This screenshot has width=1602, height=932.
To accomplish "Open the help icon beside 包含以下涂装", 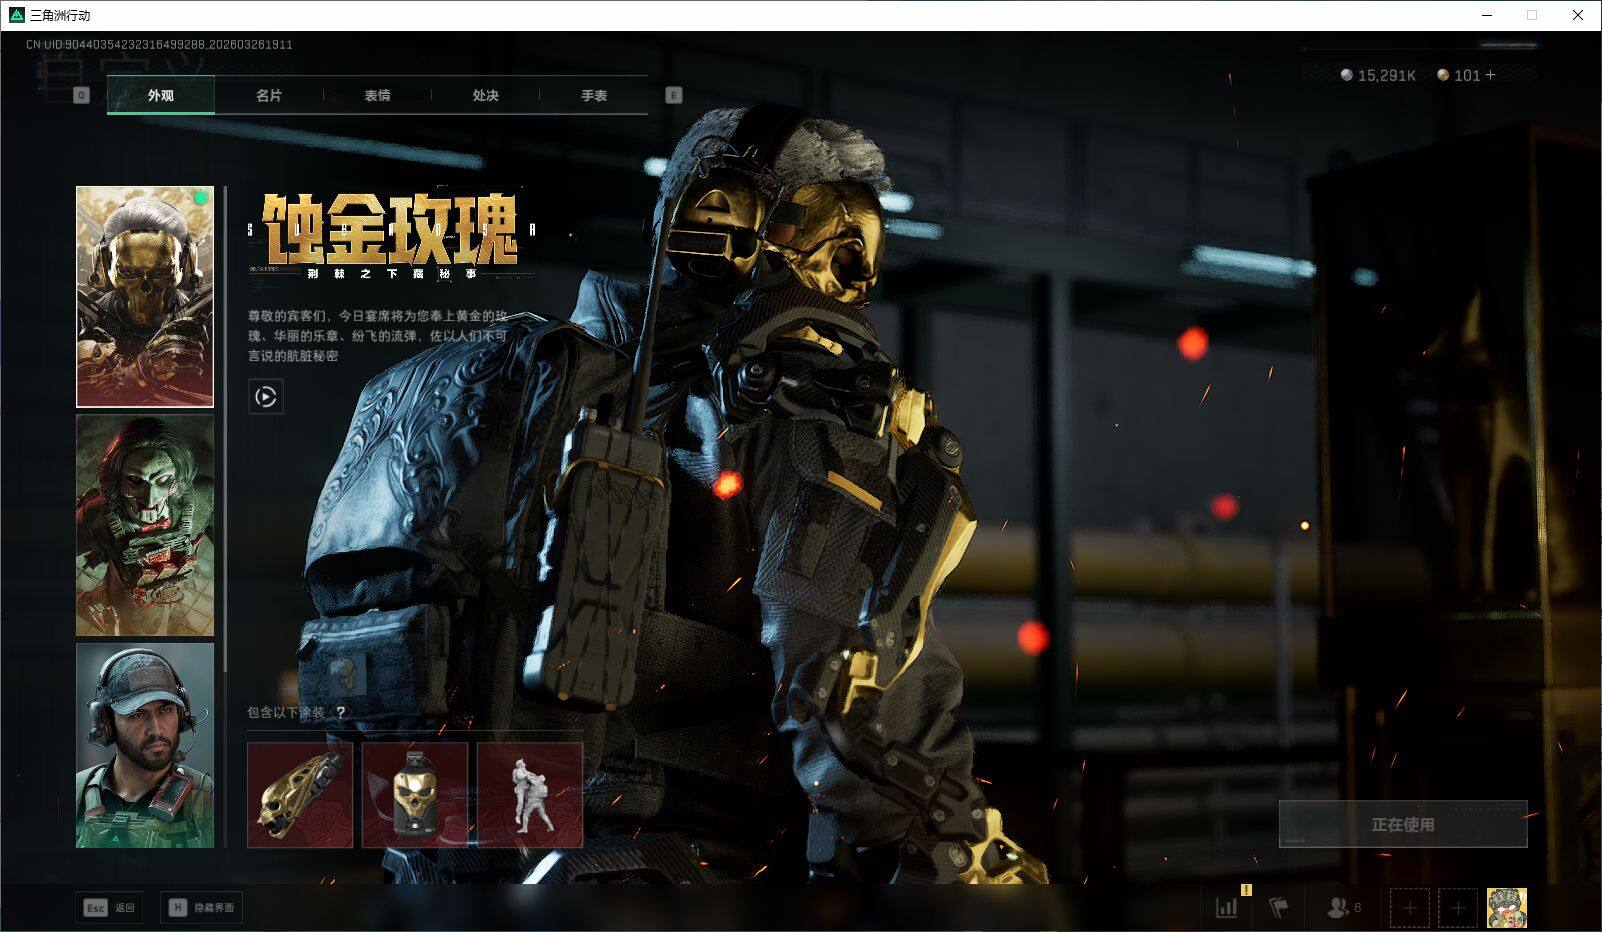I will [341, 712].
